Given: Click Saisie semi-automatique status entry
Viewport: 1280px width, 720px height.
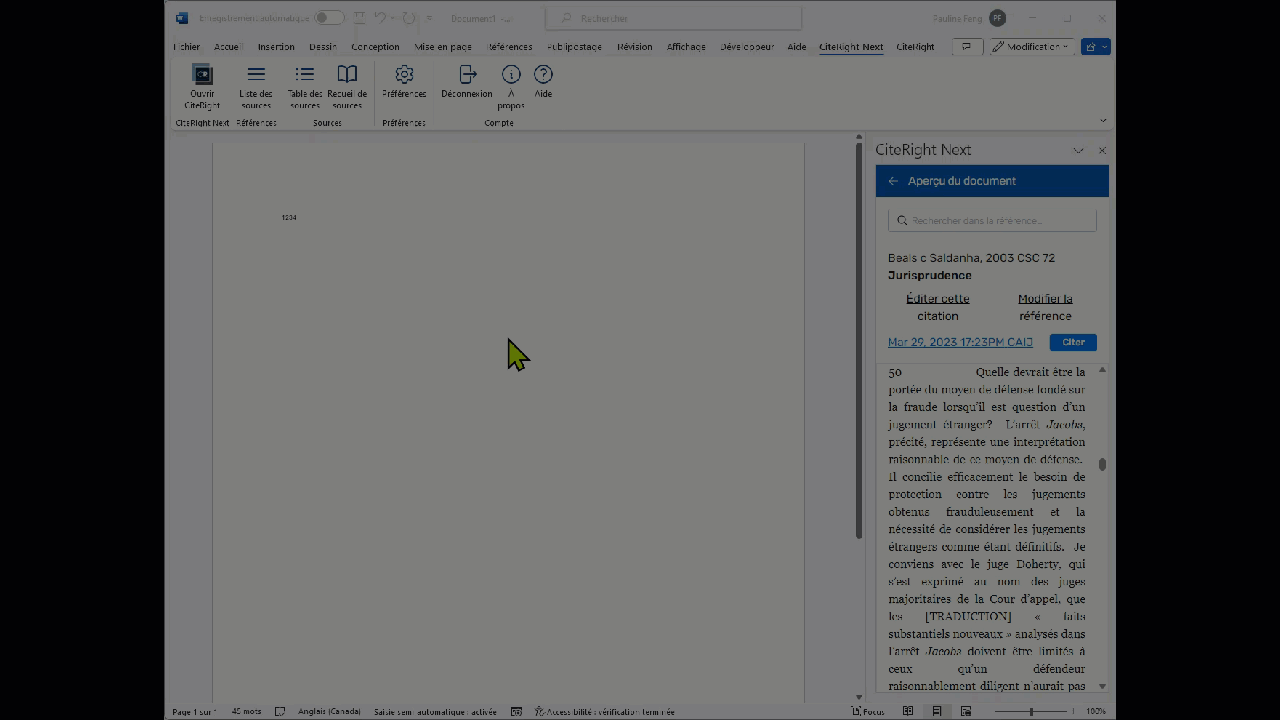Looking at the screenshot, I should pyautogui.click(x=435, y=711).
